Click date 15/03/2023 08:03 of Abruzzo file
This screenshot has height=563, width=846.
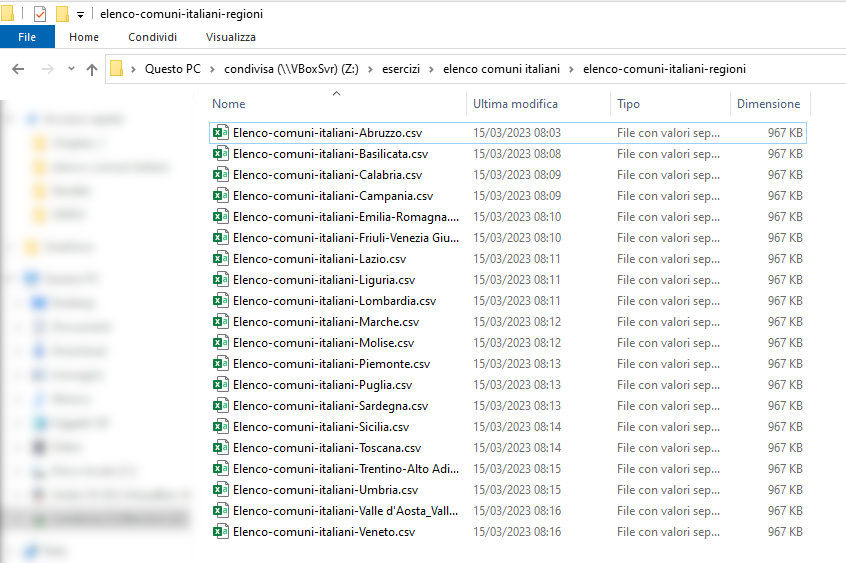pyautogui.click(x=517, y=133)
